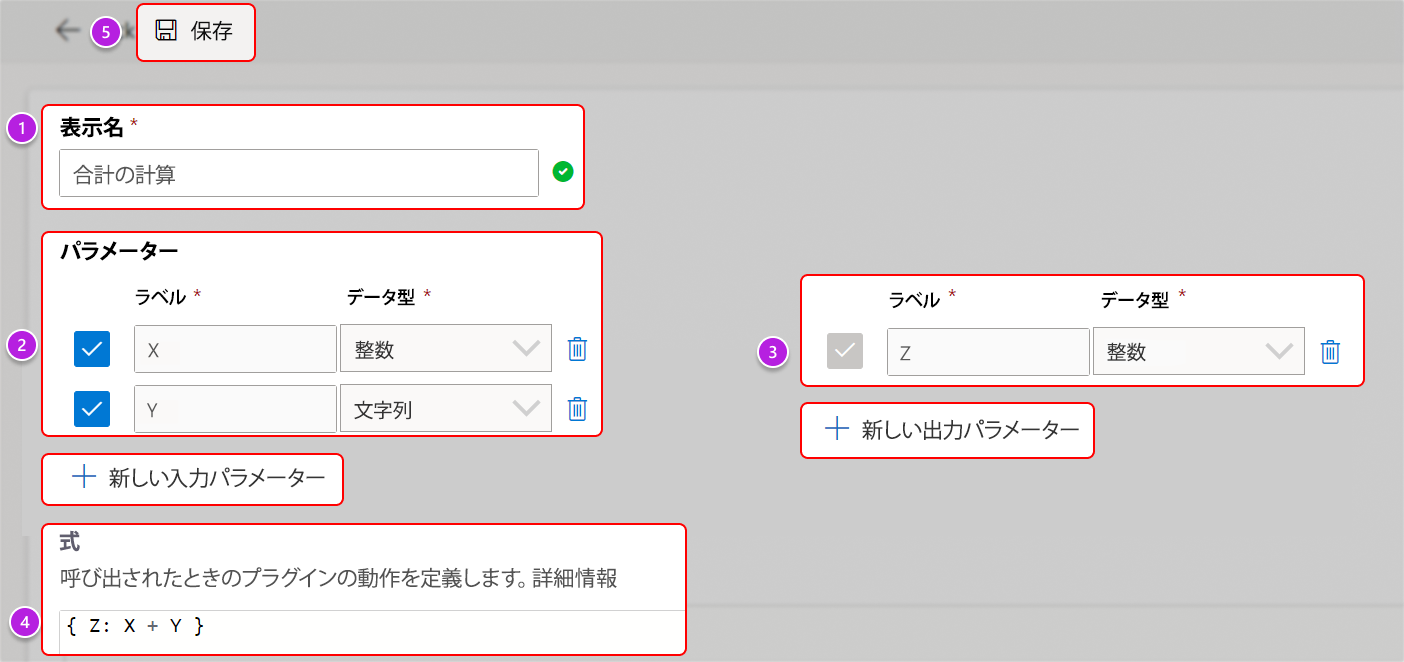Add a new input parameter

(192, 478)
